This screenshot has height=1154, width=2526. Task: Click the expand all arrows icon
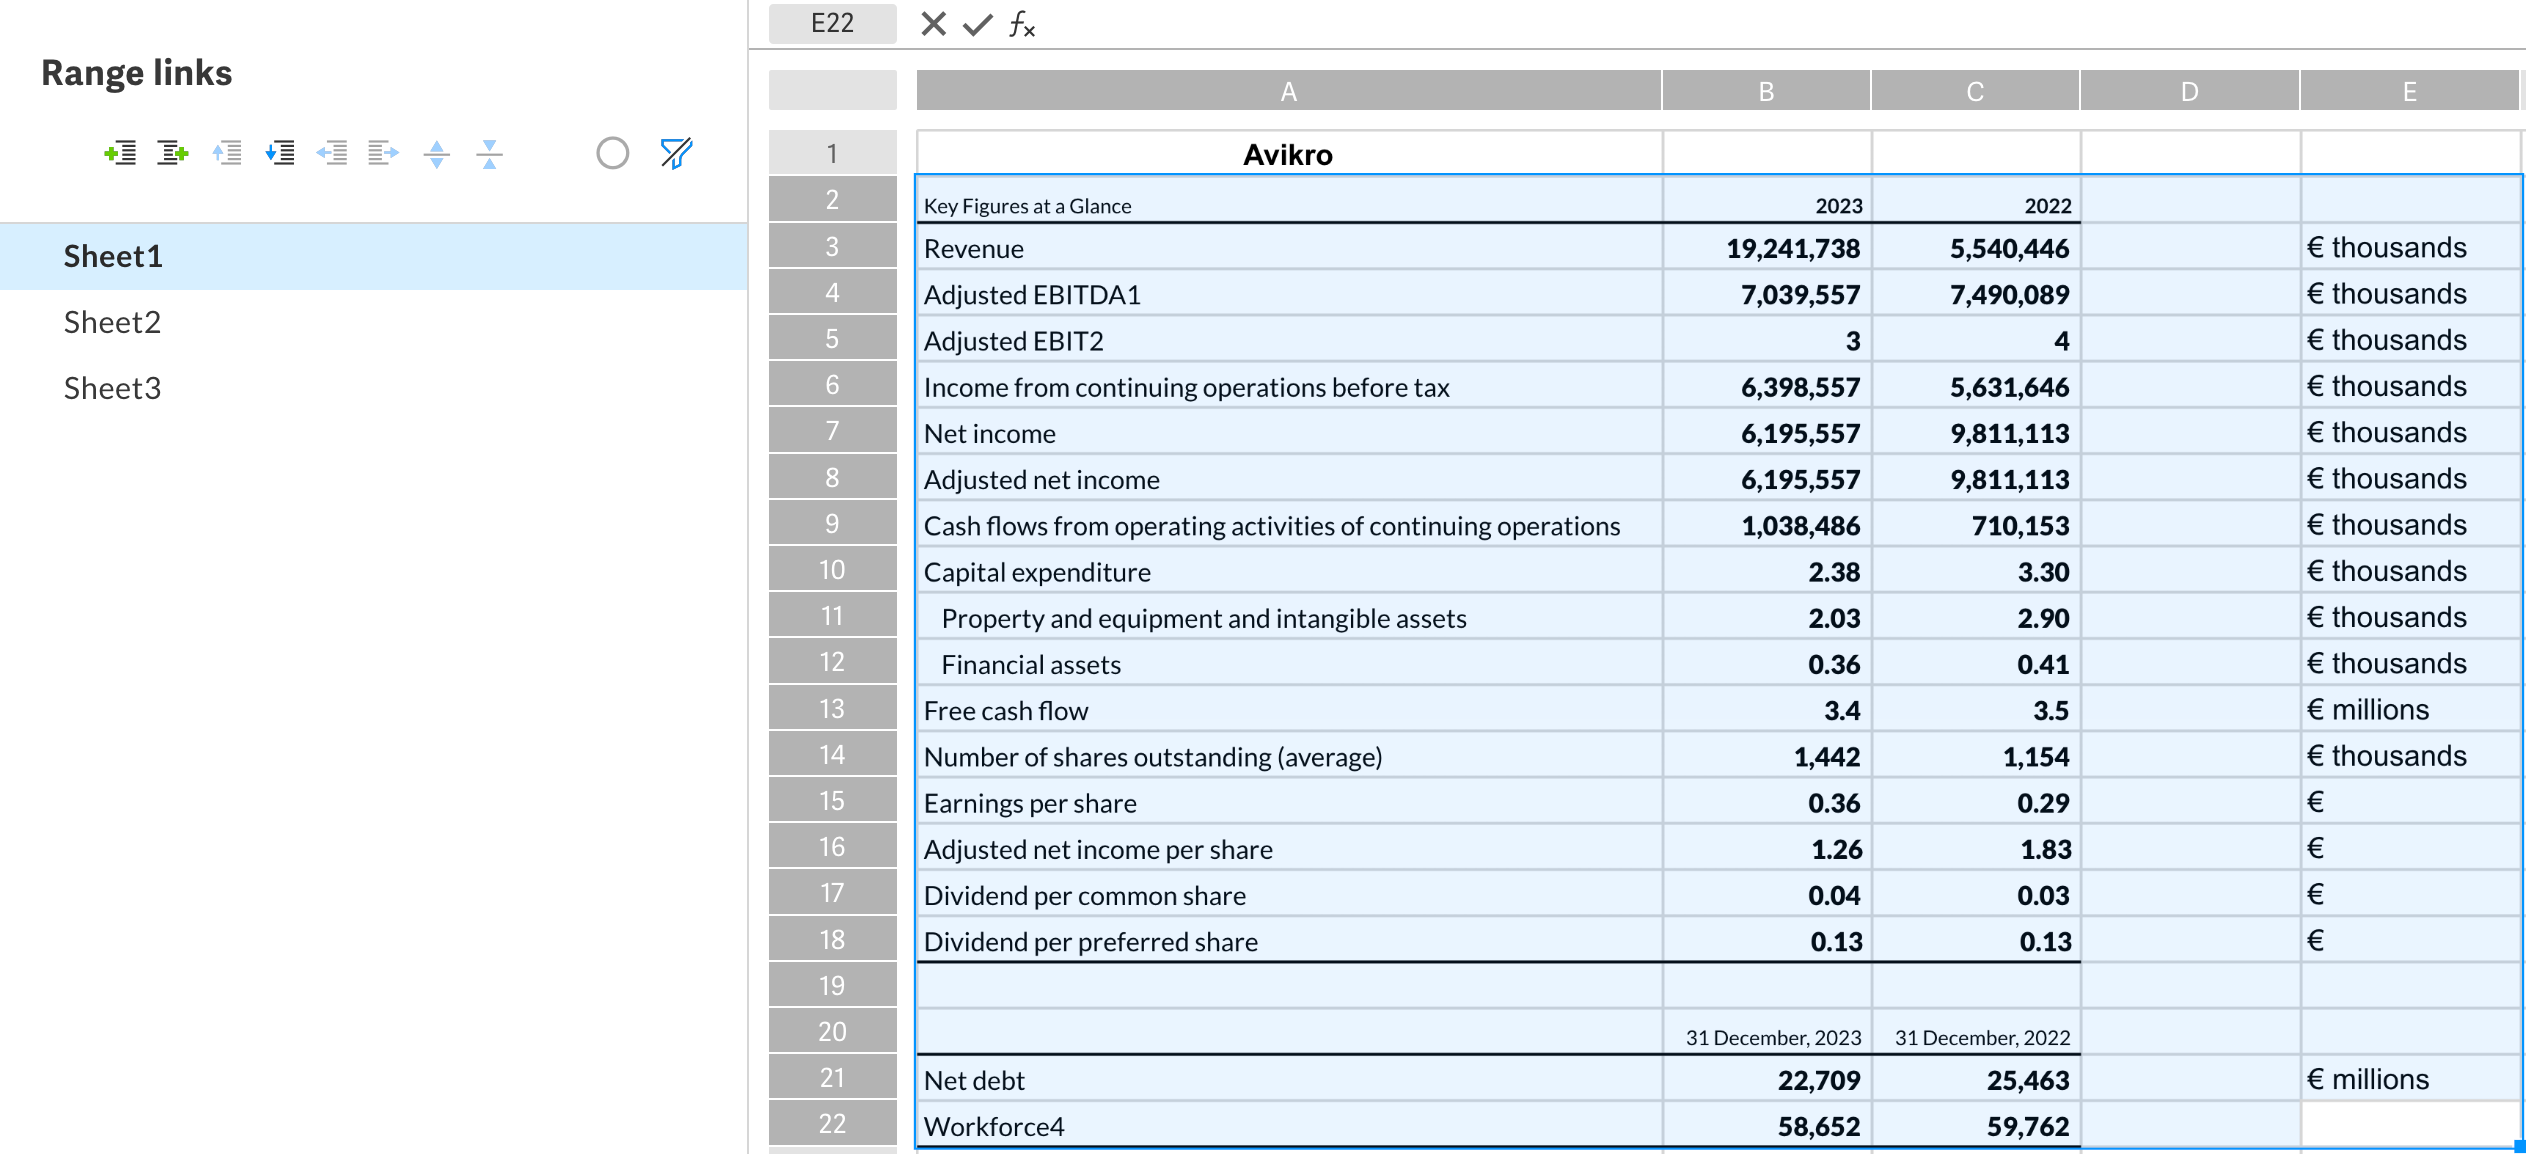[437, 153]
